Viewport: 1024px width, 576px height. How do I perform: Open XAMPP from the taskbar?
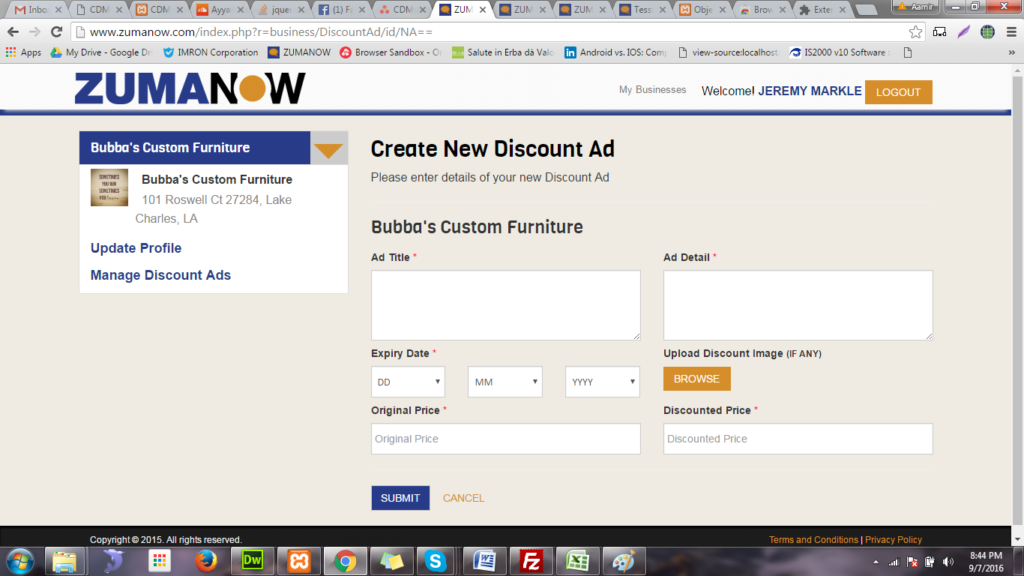click(298, 561)
